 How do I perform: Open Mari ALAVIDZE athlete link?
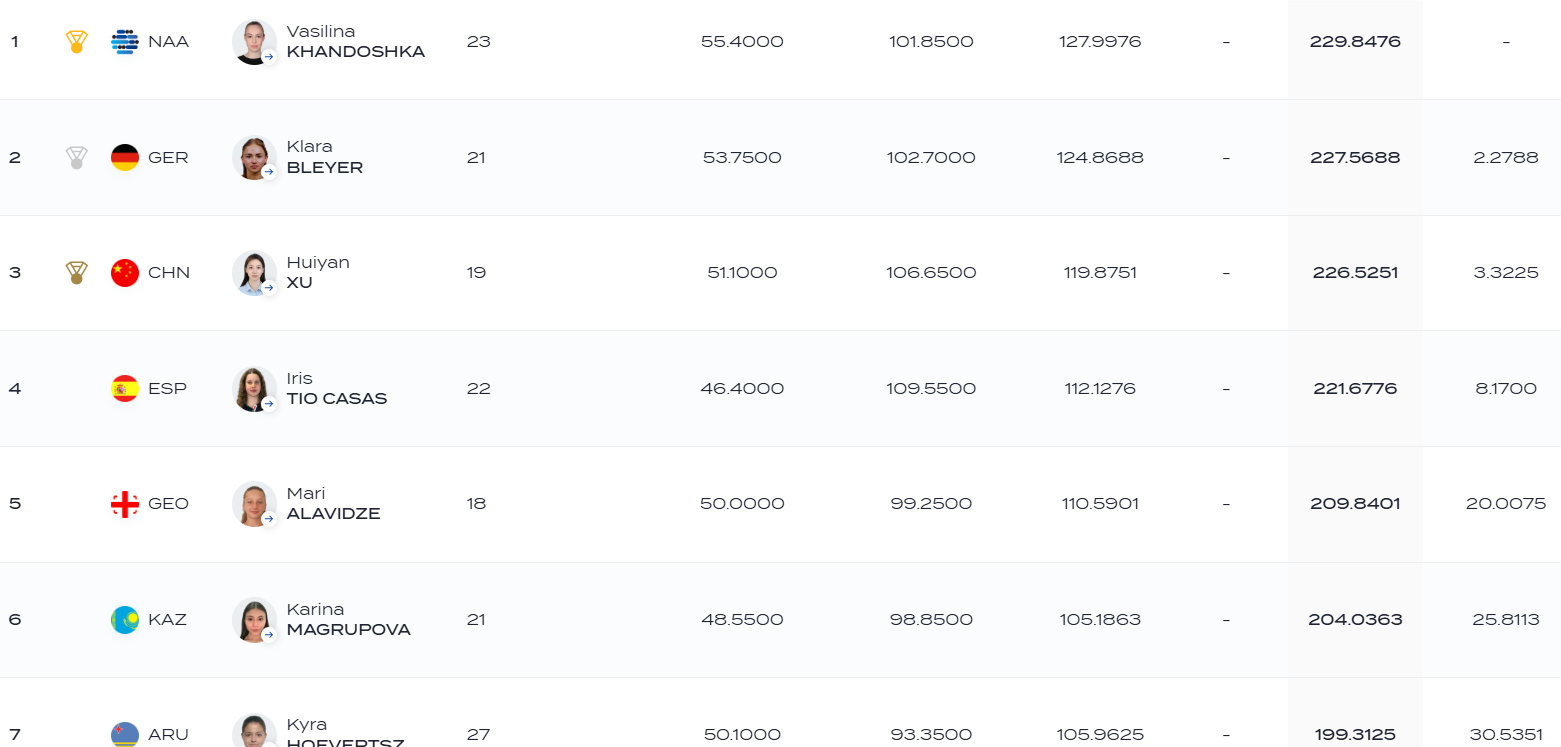point(334,504)
